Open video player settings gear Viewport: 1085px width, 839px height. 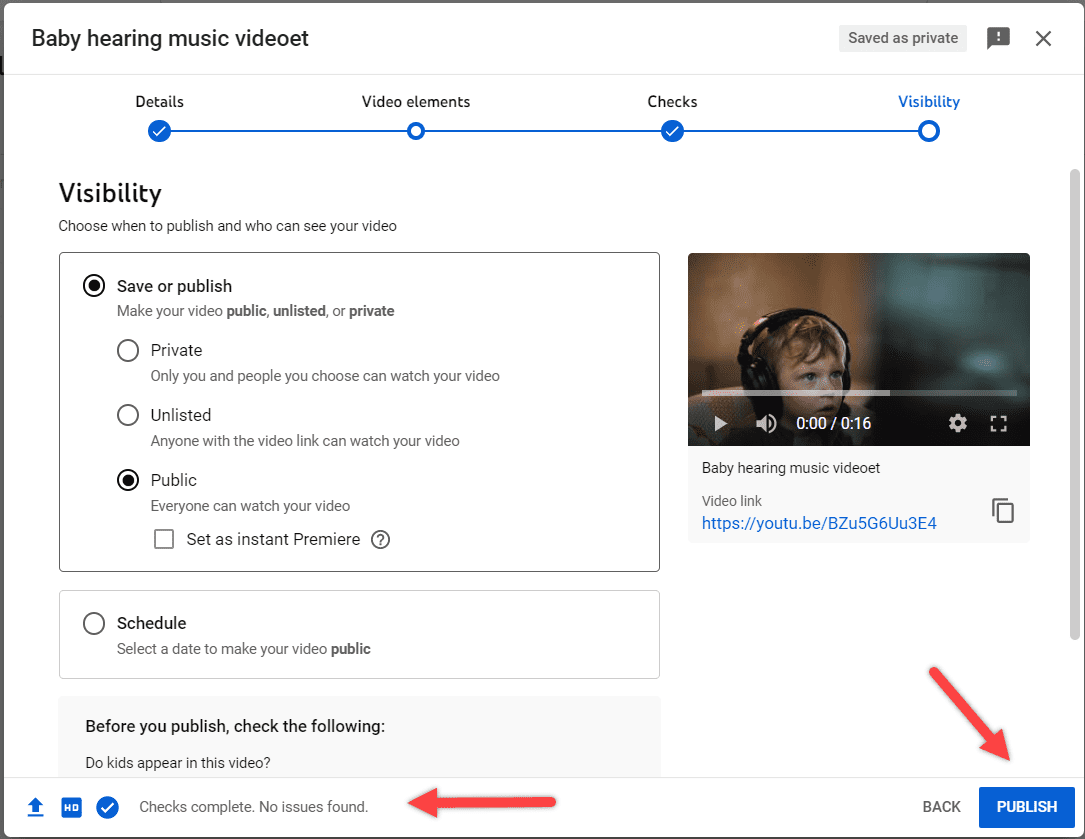[x=958, y=423]
